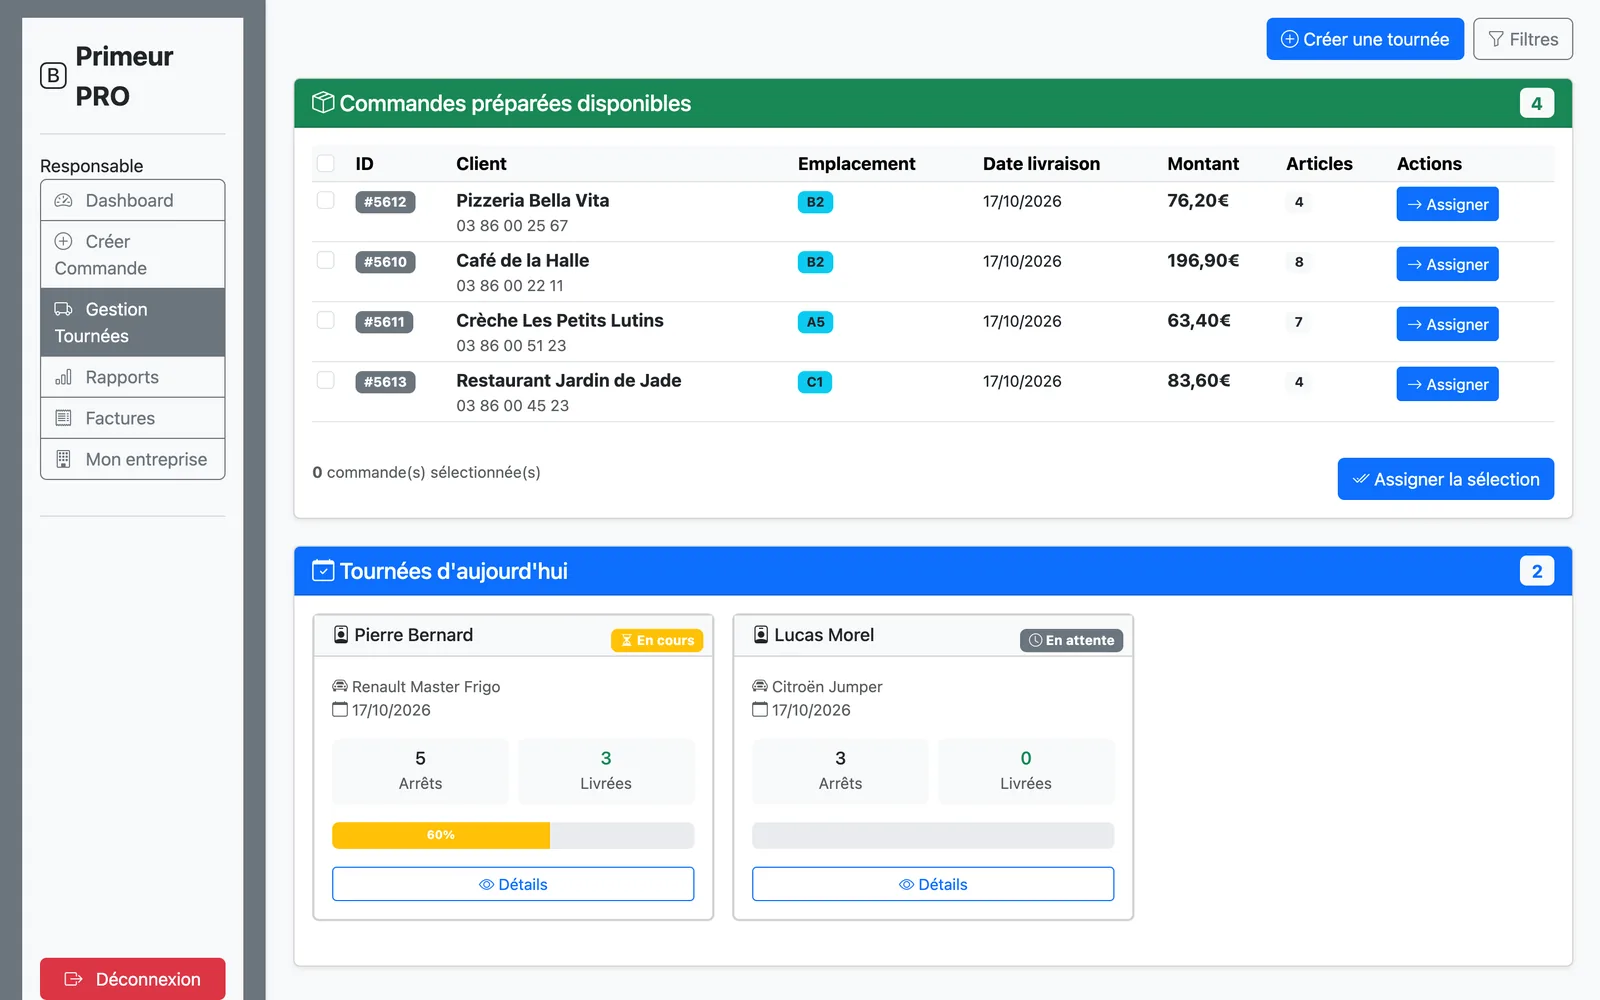
Task: Click Pierre Bernard's 60% progress bar
Action: (x=513, y=835)
